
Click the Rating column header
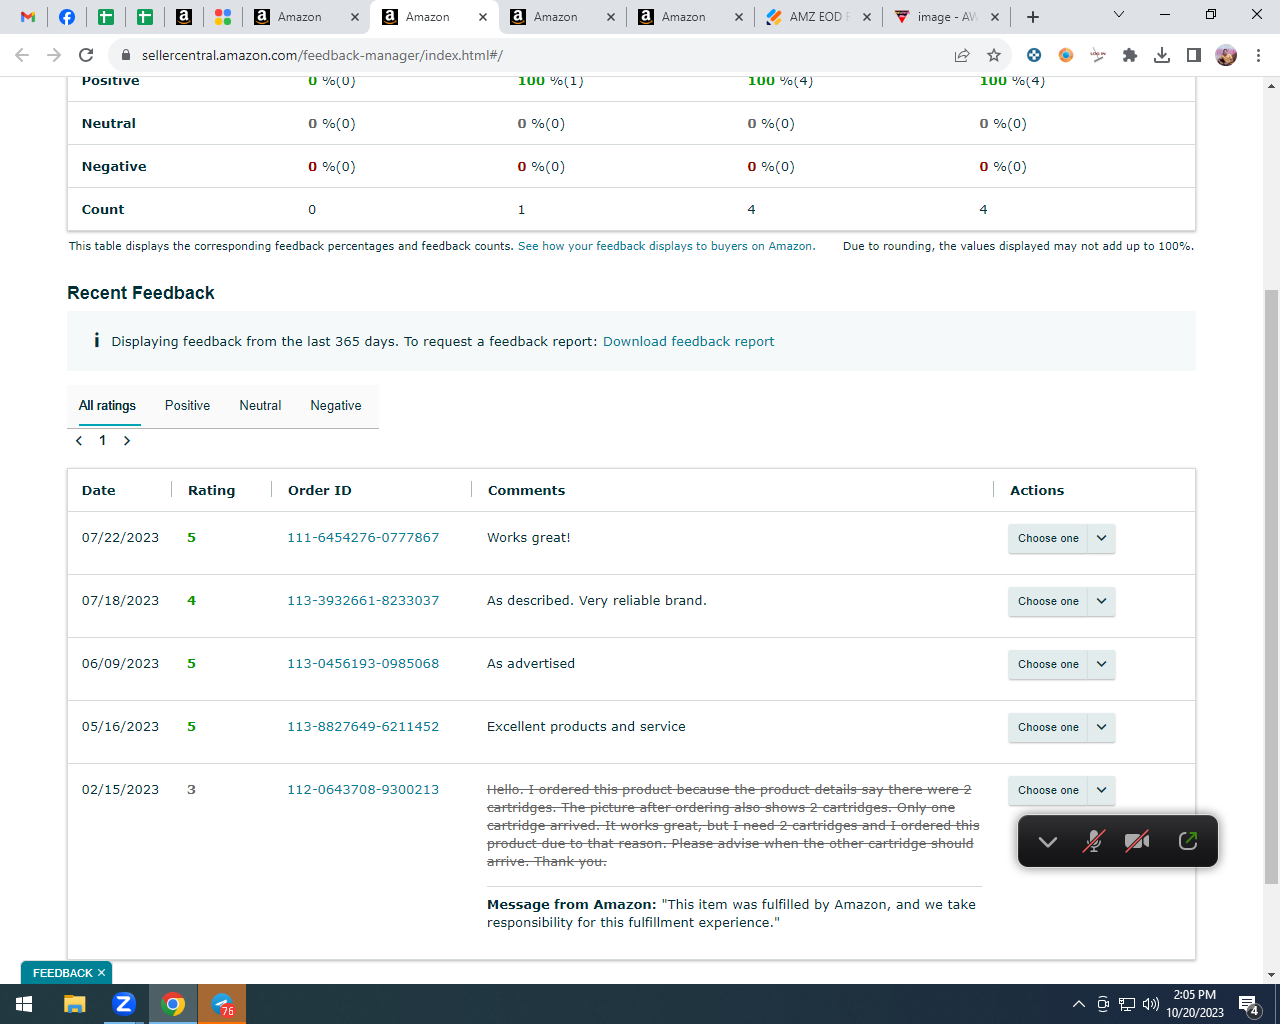click(x=211, y=490)
